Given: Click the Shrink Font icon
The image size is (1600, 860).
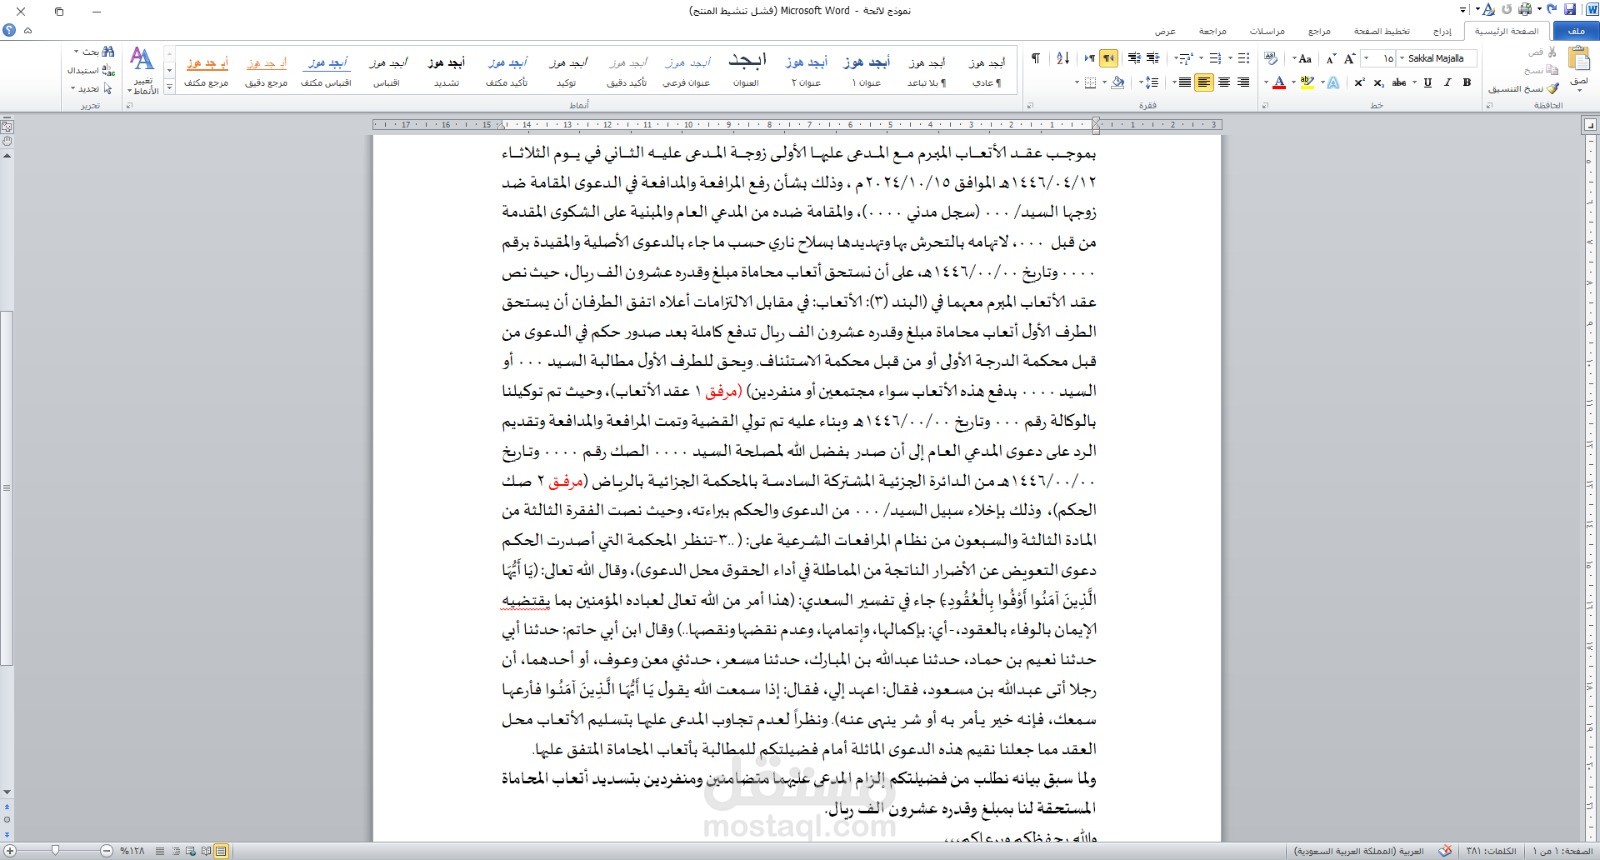Looking at the screenshot, I should pyautogui.click(x=1331, y=58).
